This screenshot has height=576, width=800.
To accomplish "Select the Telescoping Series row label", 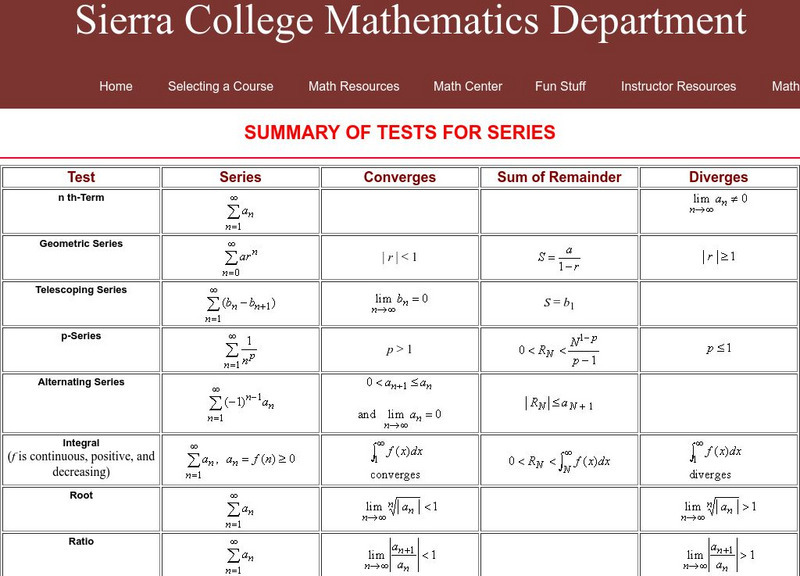I will 81,289.
